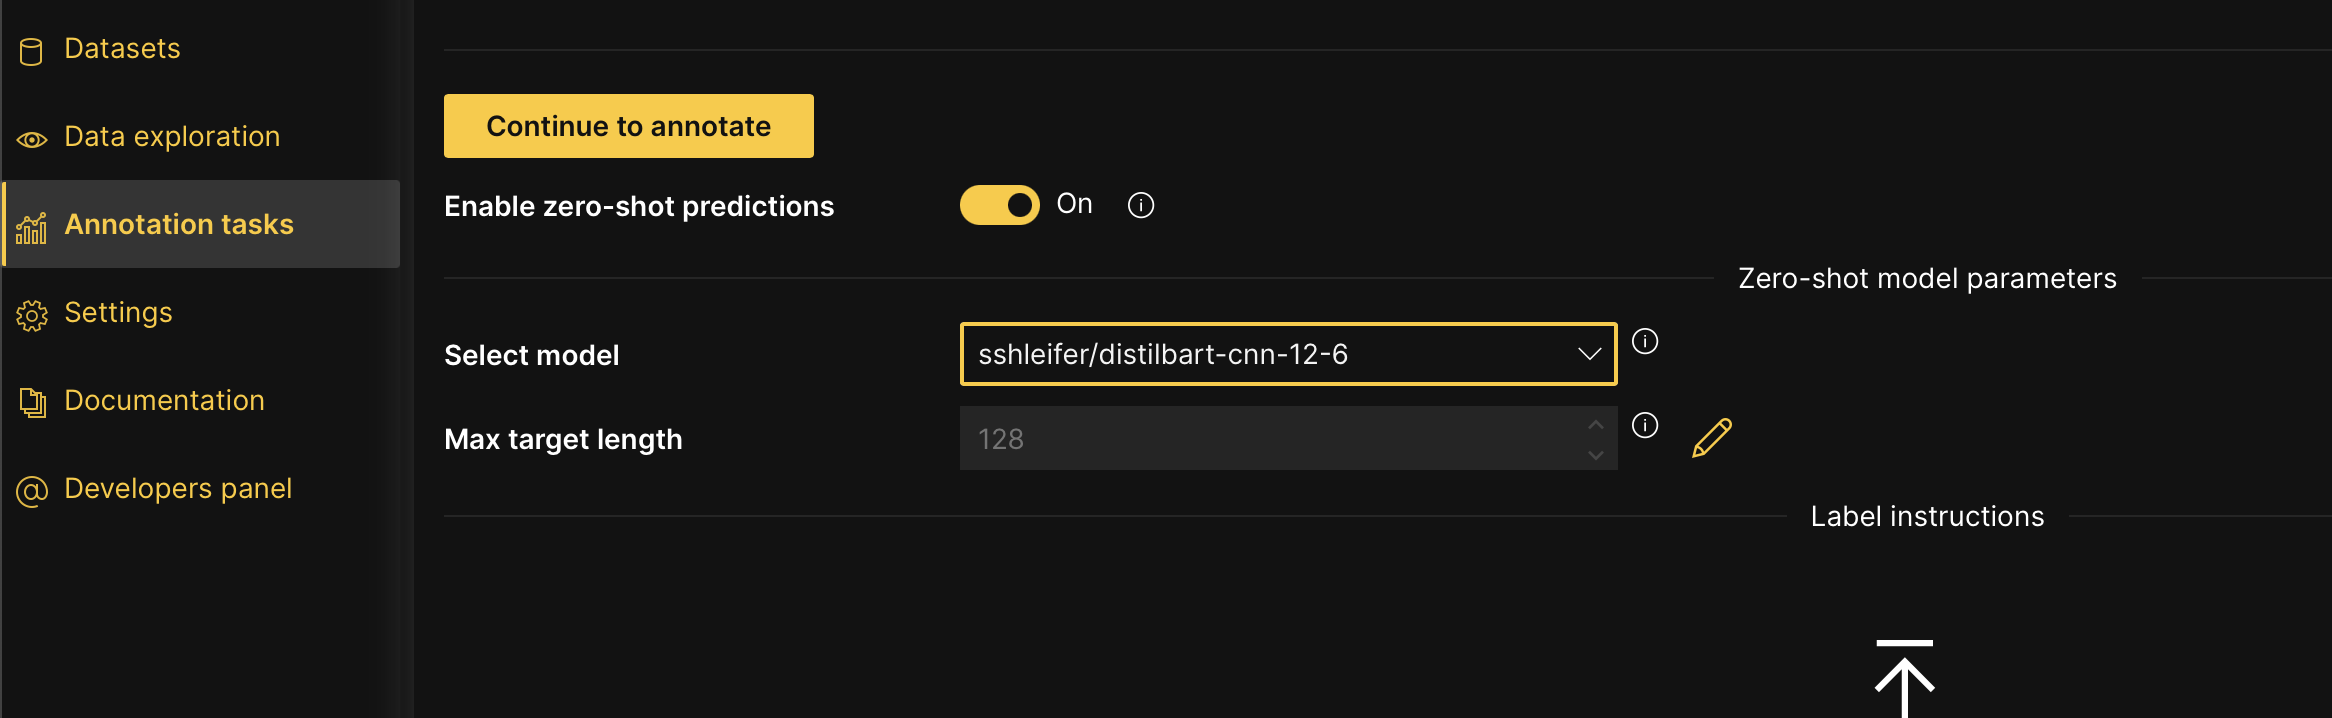The width and height of the screenshot is (2332, 718).
Task: Click the Datasets cylinder icon
Action: 31,51
